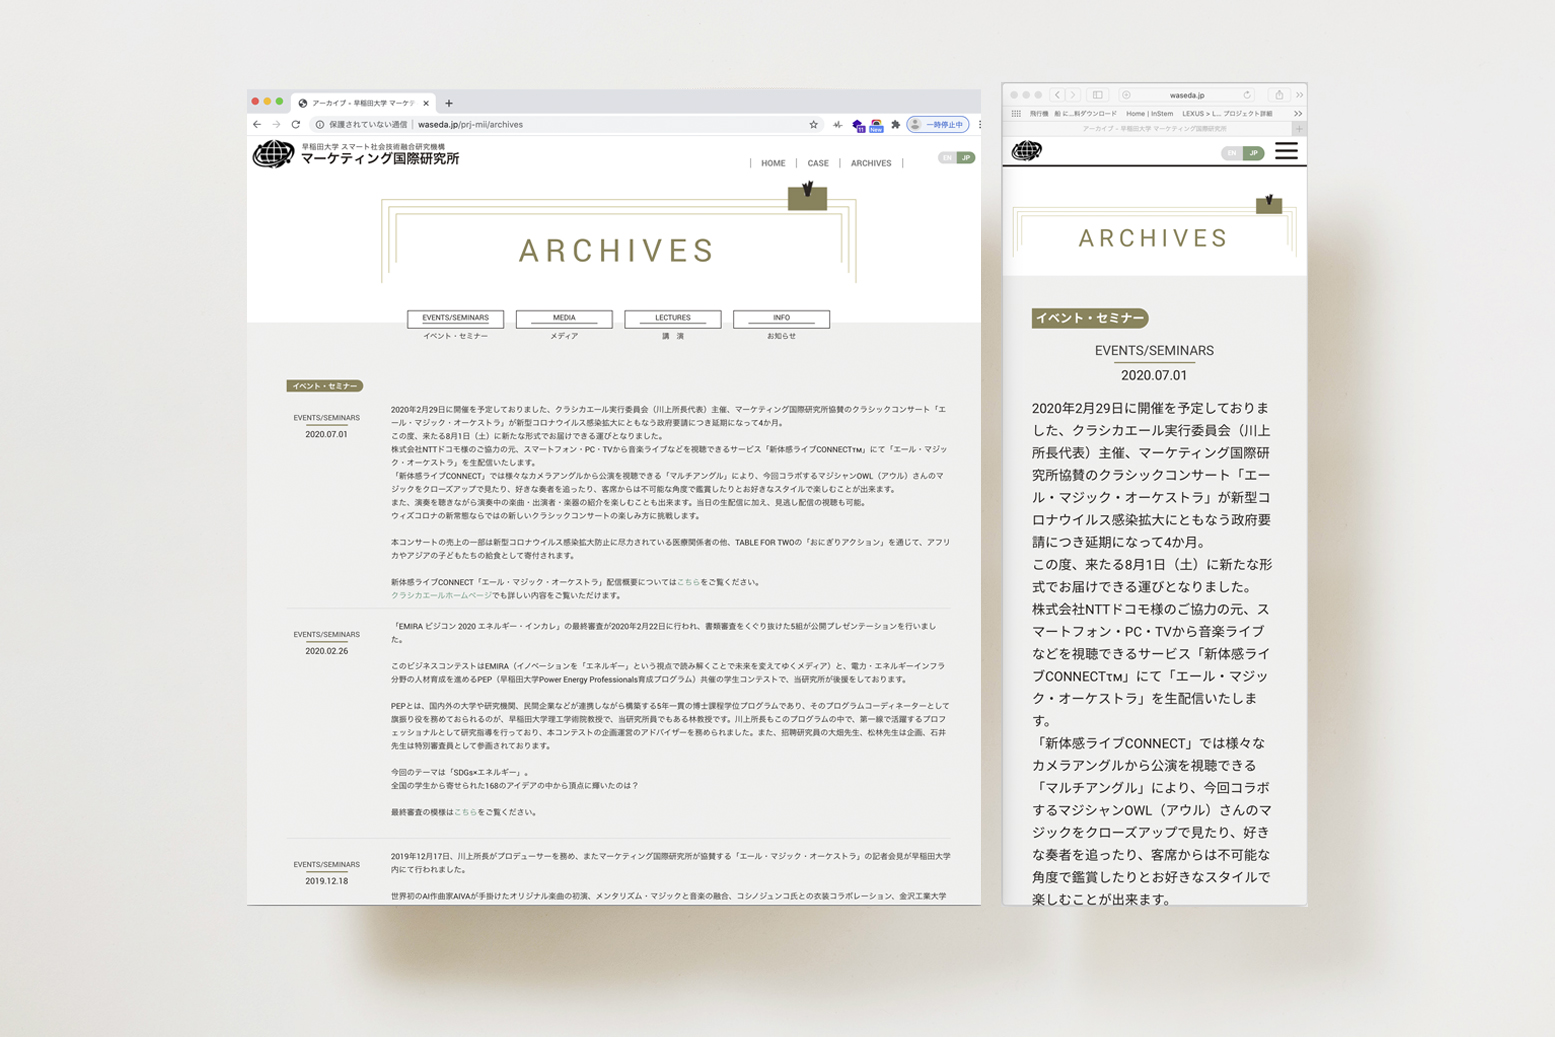This screenshot has height=1037, width=1555.
Task: Select JP language toggle in Chrome page
Action: coord(966,158)
